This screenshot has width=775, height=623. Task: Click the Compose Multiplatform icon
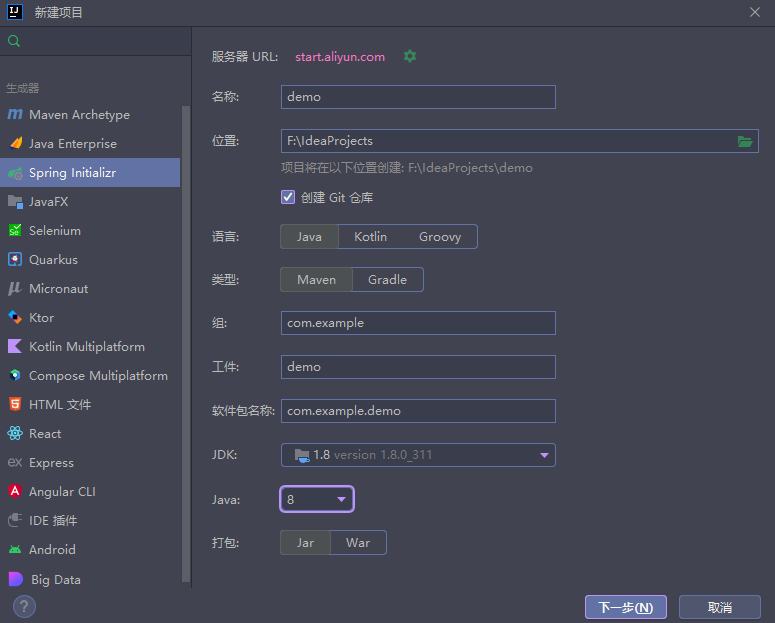coord(15,375)
